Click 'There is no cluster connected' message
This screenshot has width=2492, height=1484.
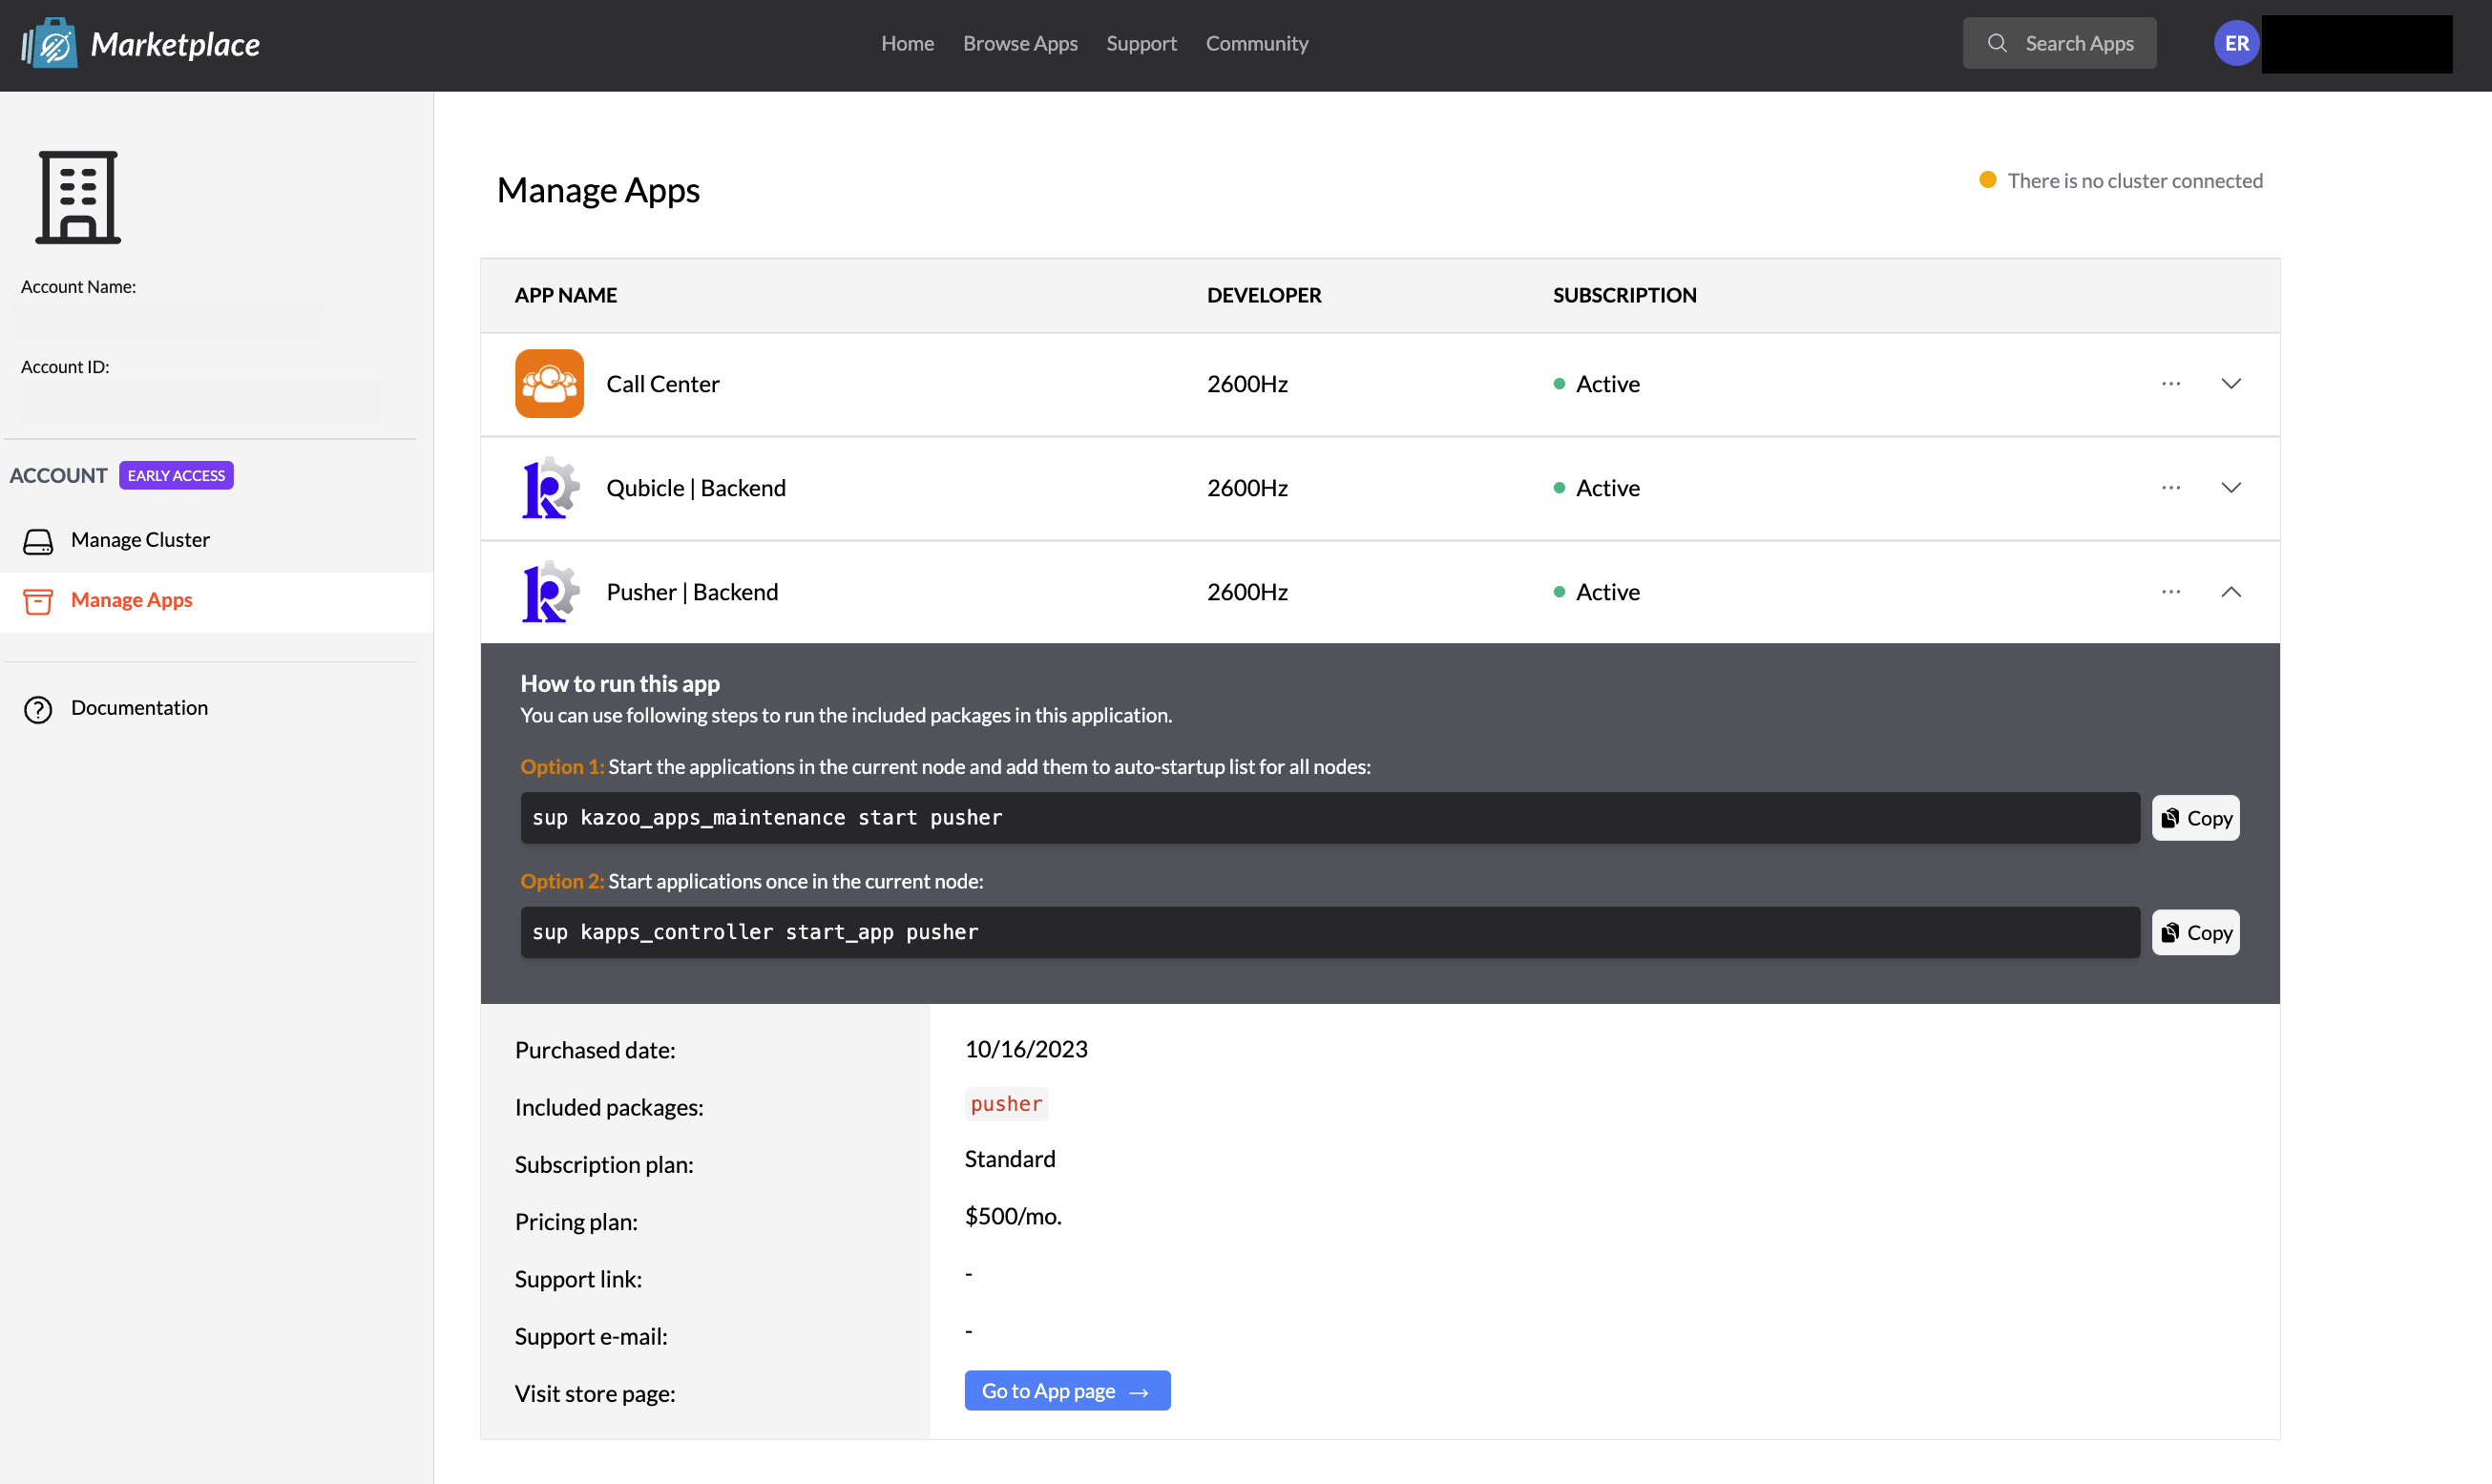(2134, 180)
